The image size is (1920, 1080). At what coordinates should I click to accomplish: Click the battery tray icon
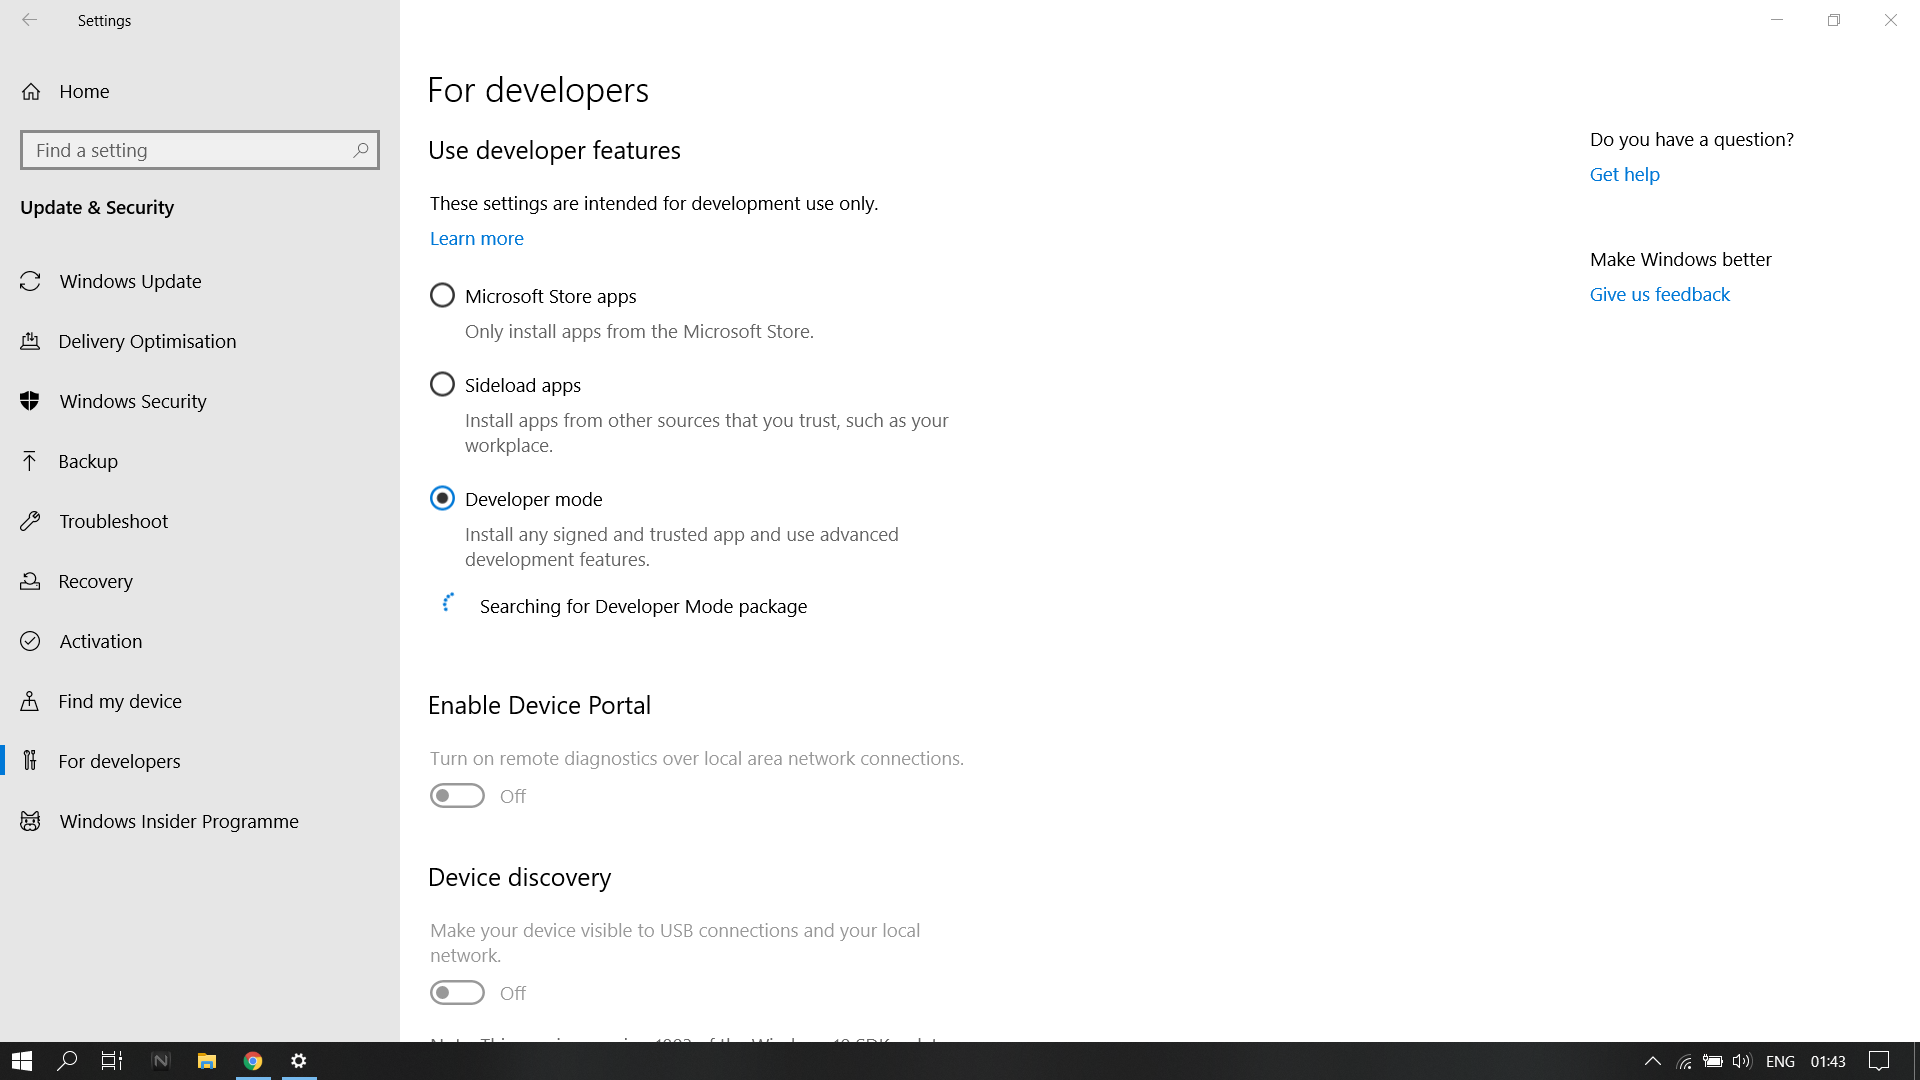click(1713, 1061)
